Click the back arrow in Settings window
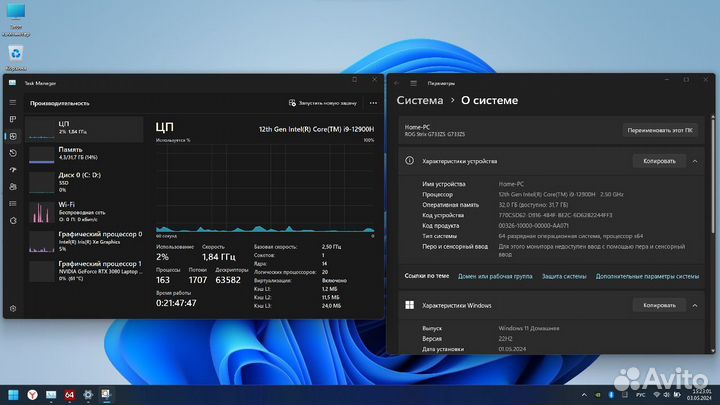720x405 pixels. pos(399,84)
